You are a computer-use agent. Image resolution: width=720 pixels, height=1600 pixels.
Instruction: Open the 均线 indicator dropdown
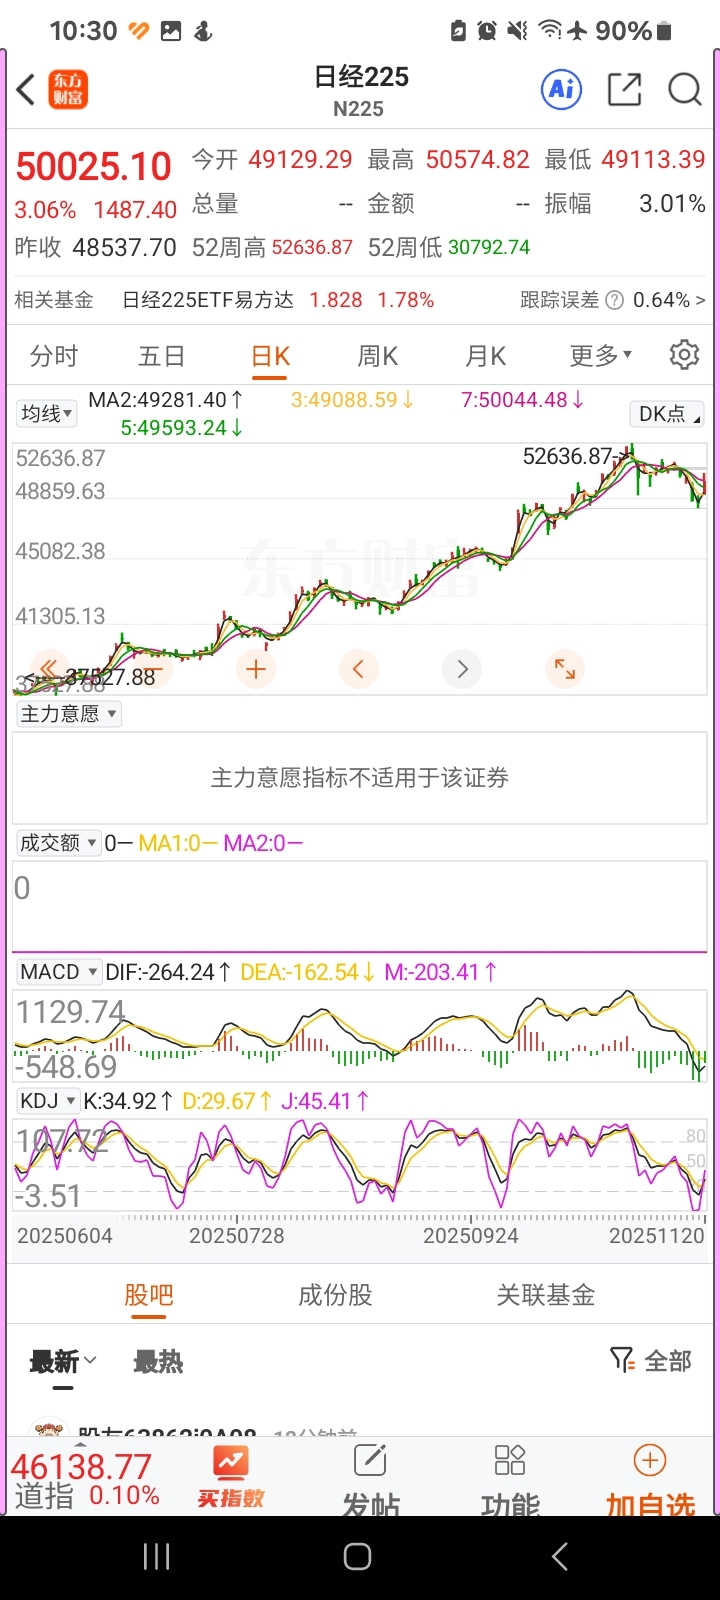(47, 414)
